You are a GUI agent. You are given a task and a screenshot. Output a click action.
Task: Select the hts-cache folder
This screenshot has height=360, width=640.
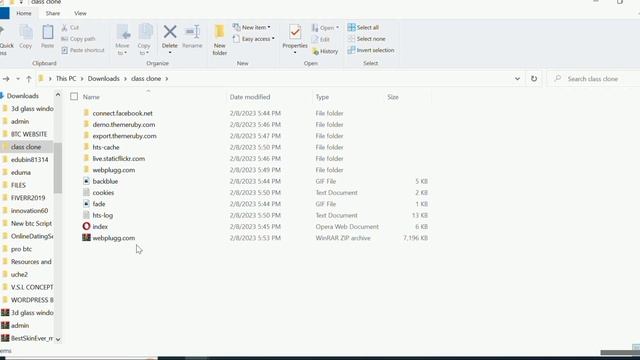106,147
